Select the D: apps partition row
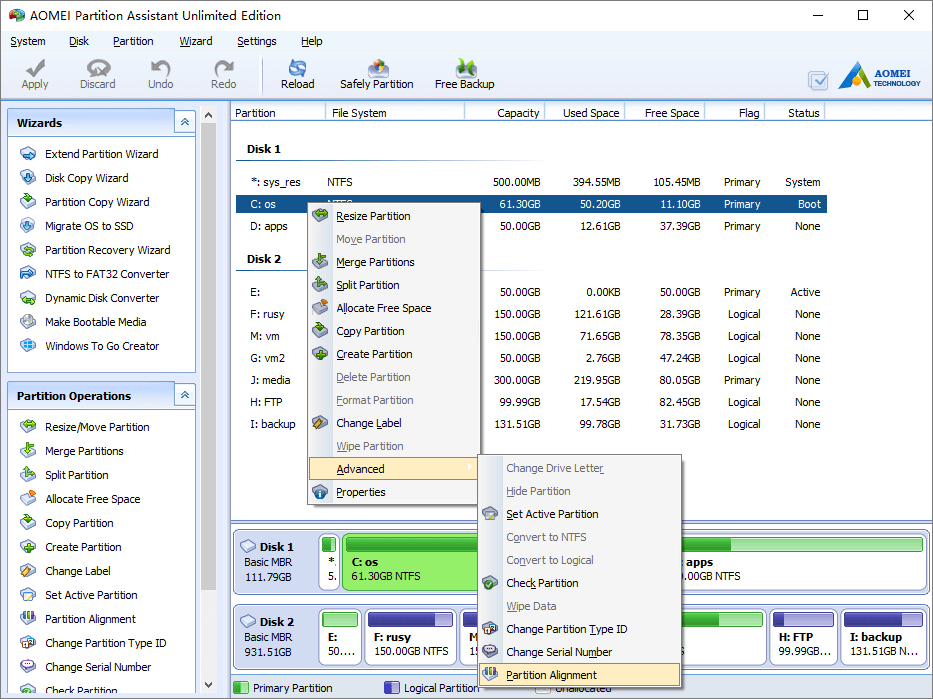Screen dimensions: 933x699 (531, 226)
